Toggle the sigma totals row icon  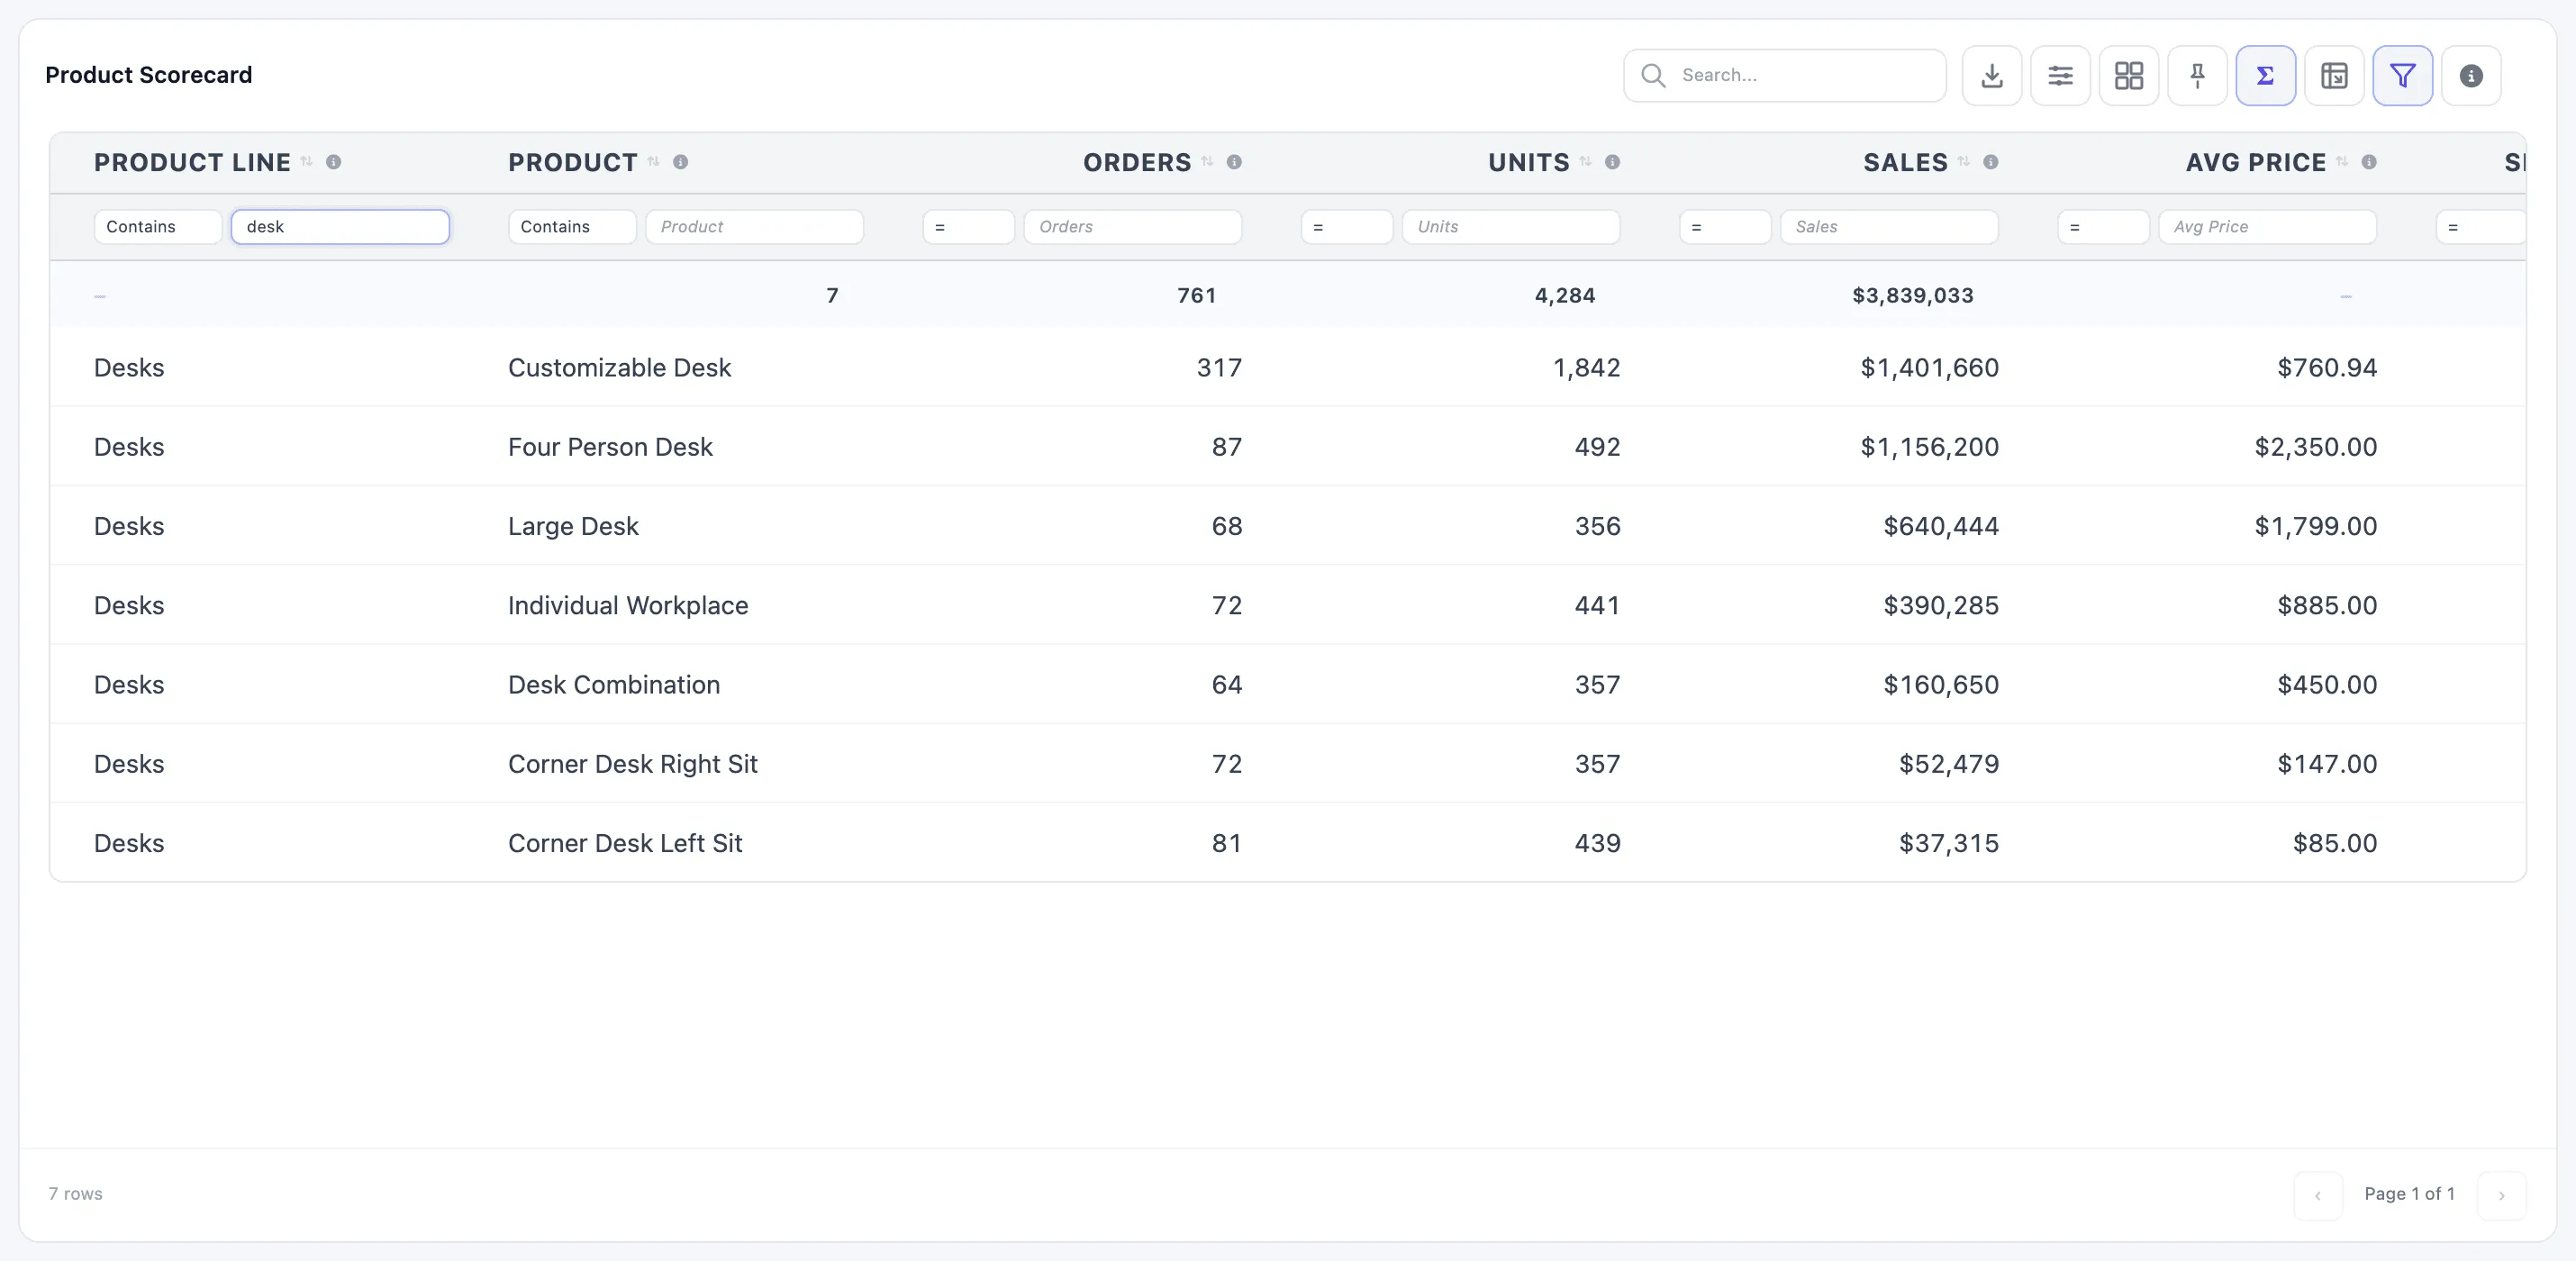[2265, 75]
